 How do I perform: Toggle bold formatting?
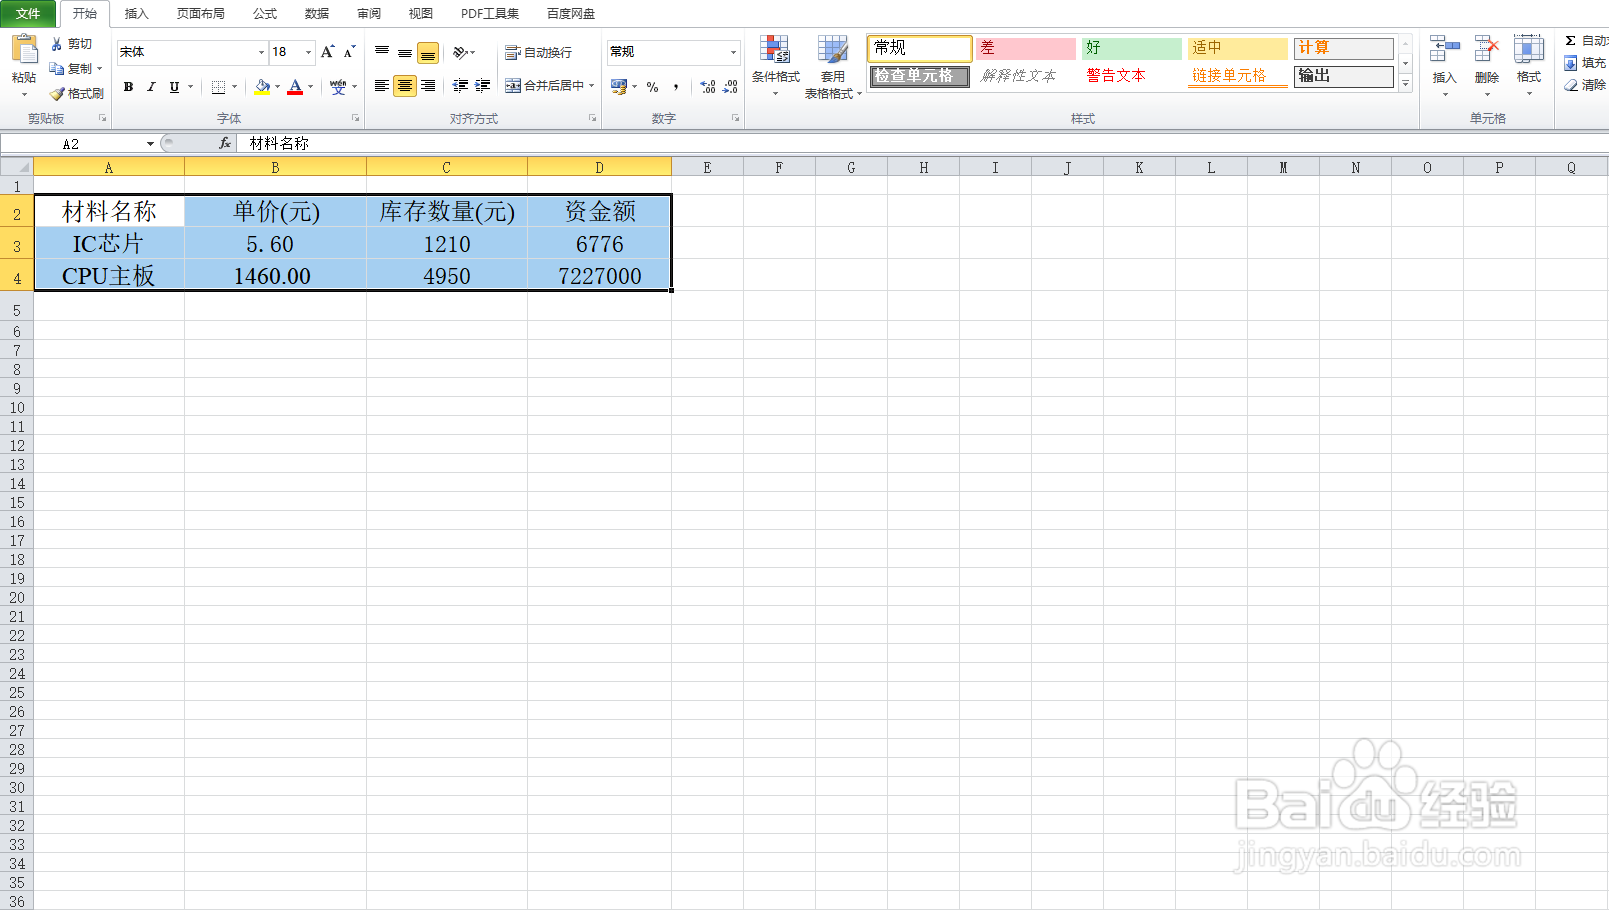click(128, 87)
